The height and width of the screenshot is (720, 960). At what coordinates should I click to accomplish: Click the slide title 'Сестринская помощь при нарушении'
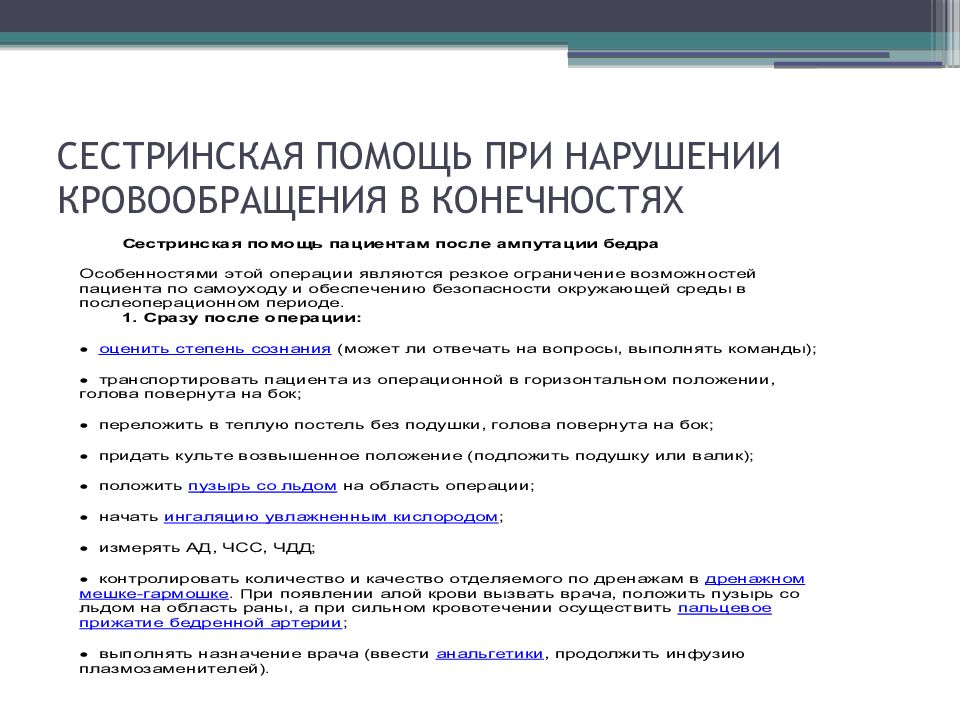(x=418, y=158)
